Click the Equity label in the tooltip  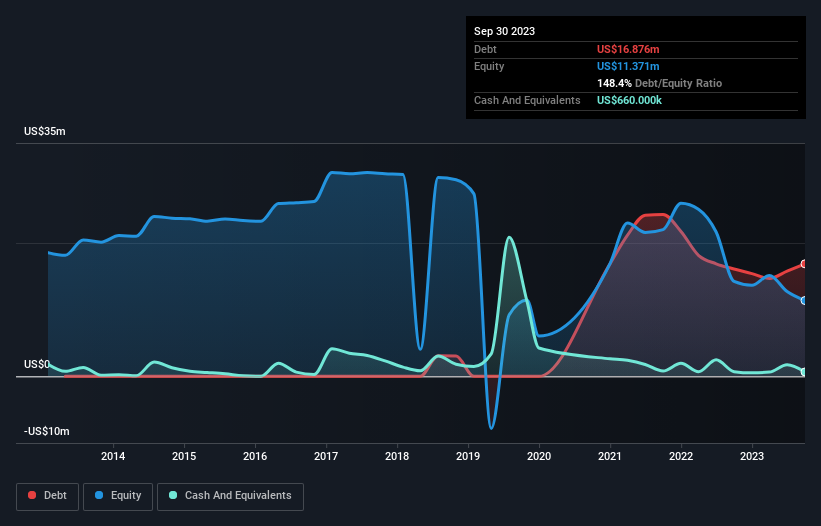point(489,66)
